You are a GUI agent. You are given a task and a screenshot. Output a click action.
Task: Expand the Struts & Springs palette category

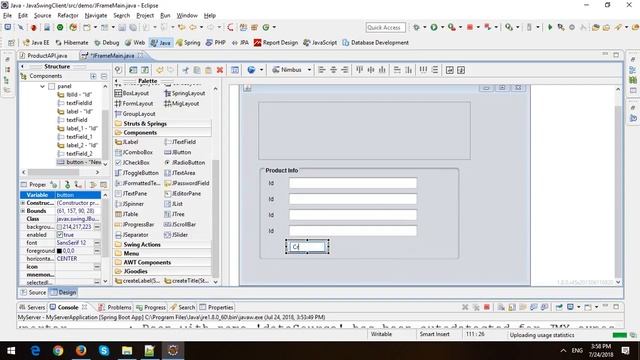pos(162,124)
